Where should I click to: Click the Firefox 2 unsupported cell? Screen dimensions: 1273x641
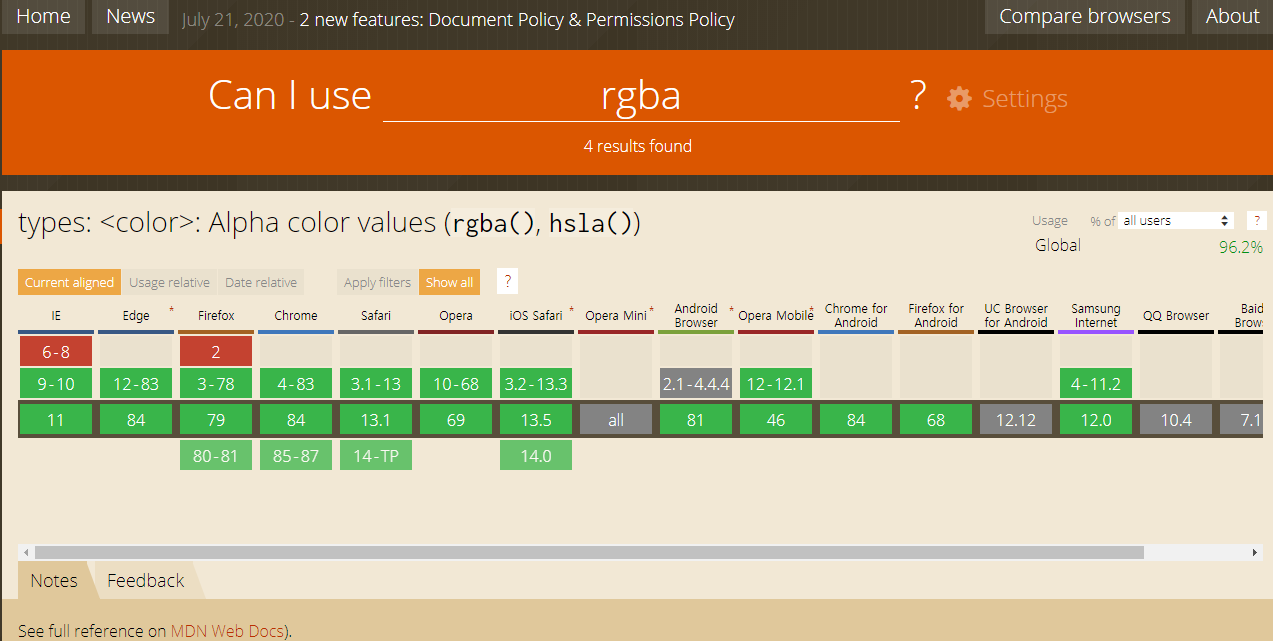click(216, 351)
